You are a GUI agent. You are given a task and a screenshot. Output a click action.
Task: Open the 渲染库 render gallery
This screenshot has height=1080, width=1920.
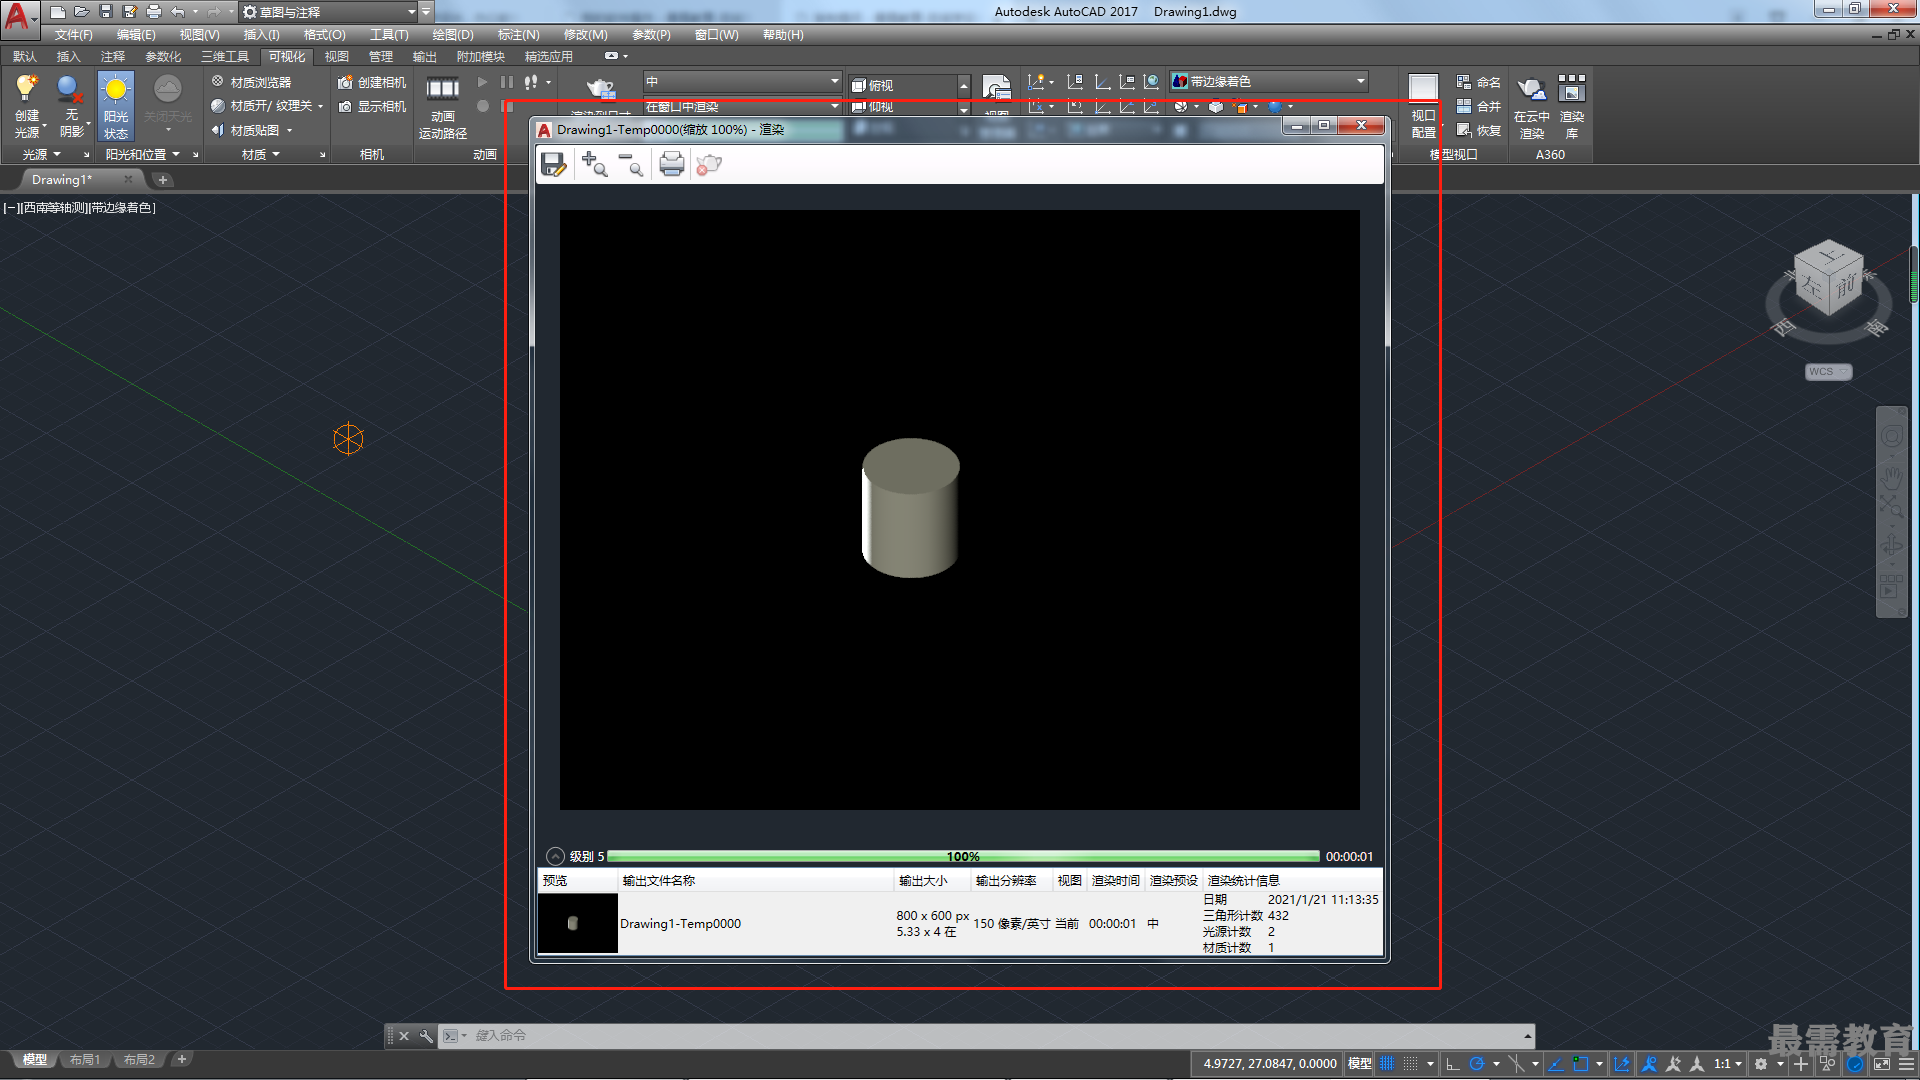coord(1572,106)
